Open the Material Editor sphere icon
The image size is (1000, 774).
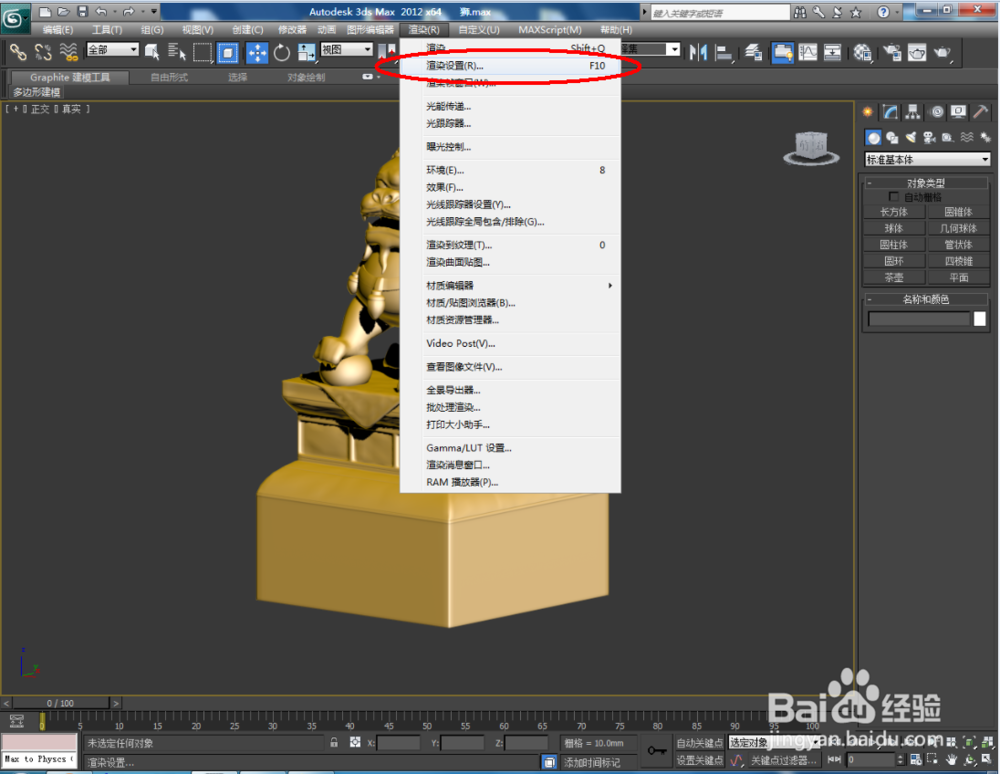(862, 52)
